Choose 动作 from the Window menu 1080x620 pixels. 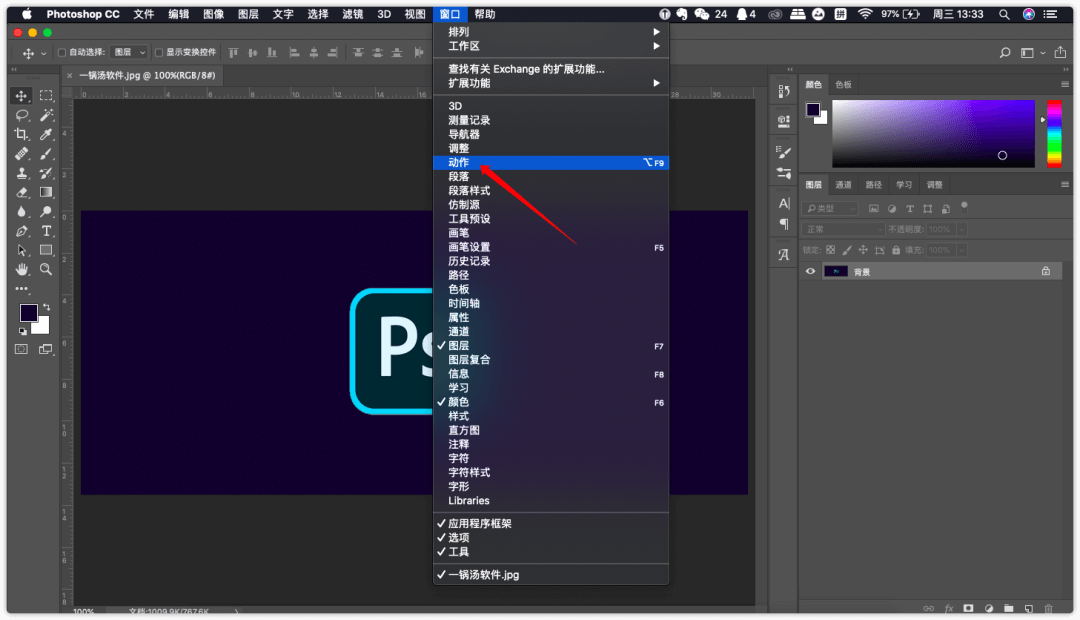550,163
